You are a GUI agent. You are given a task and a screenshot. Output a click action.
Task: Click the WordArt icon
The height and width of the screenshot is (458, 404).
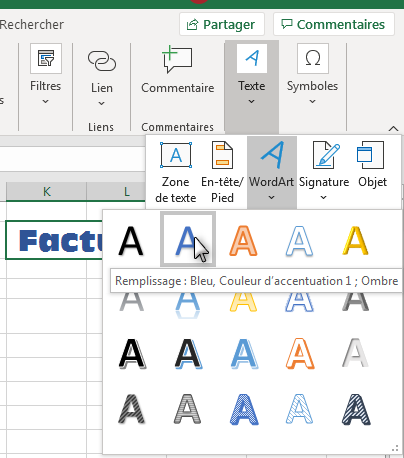[272, 155]
